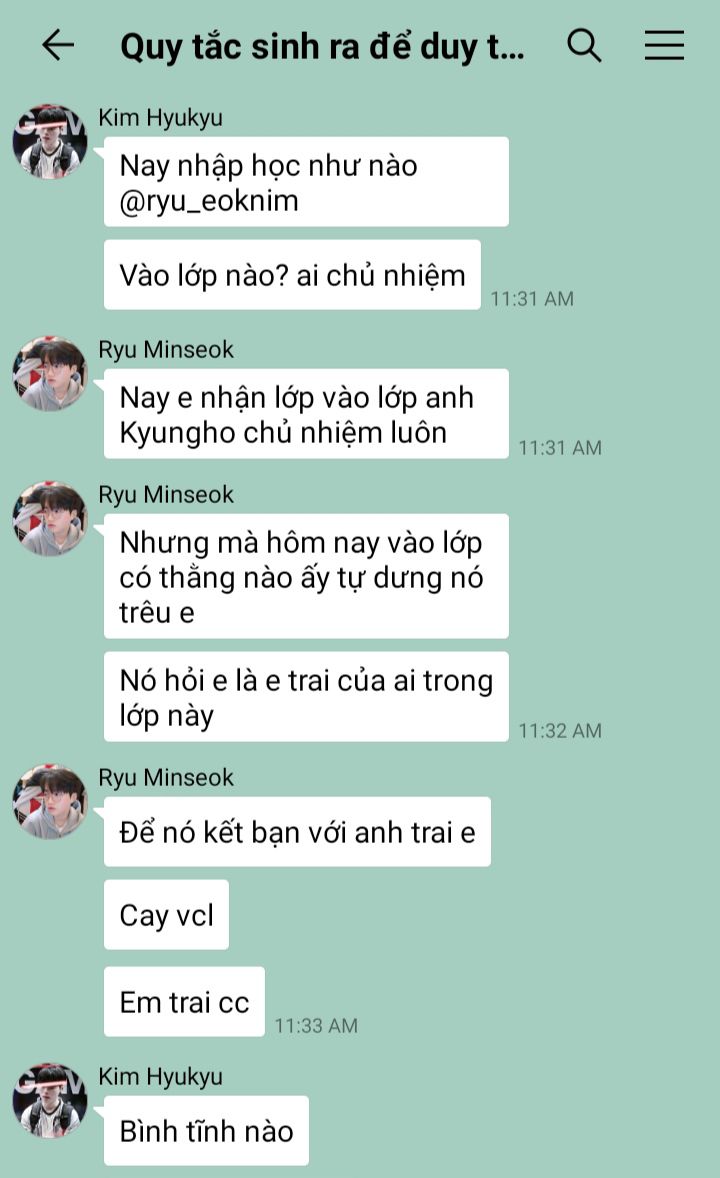Image resolution: width=720 pixels, height=1178 pixels.
Task: Tap message 'Để nó kết bạn với anh trai e'
Action: (297, 832)
